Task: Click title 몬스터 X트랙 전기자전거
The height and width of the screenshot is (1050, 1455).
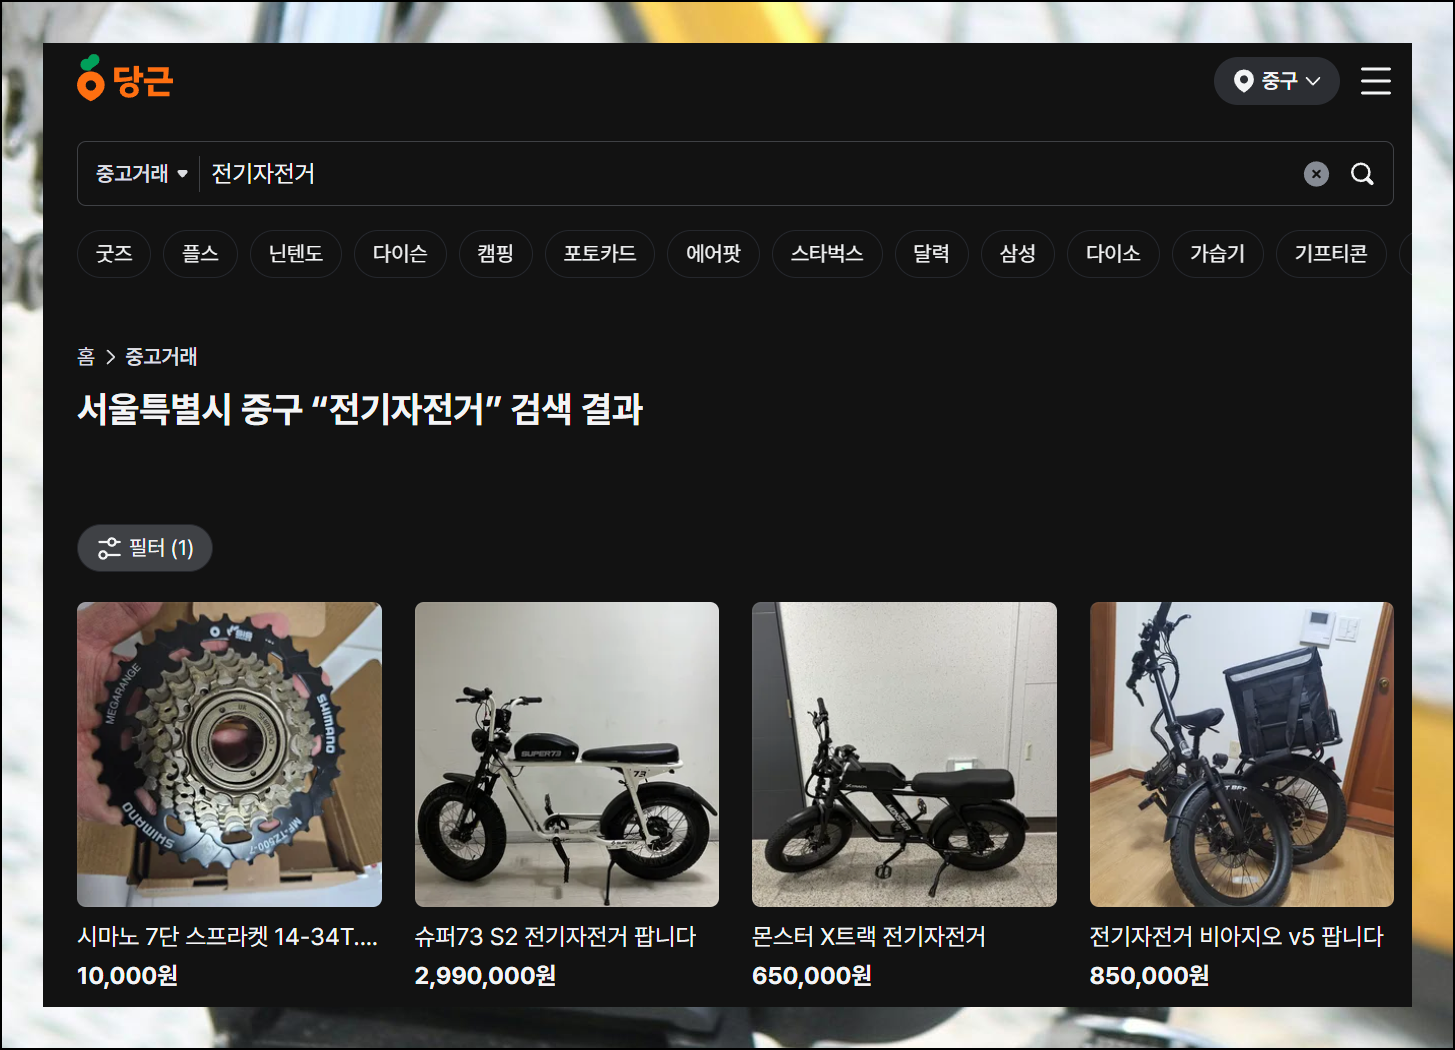Action: (869, 937)
